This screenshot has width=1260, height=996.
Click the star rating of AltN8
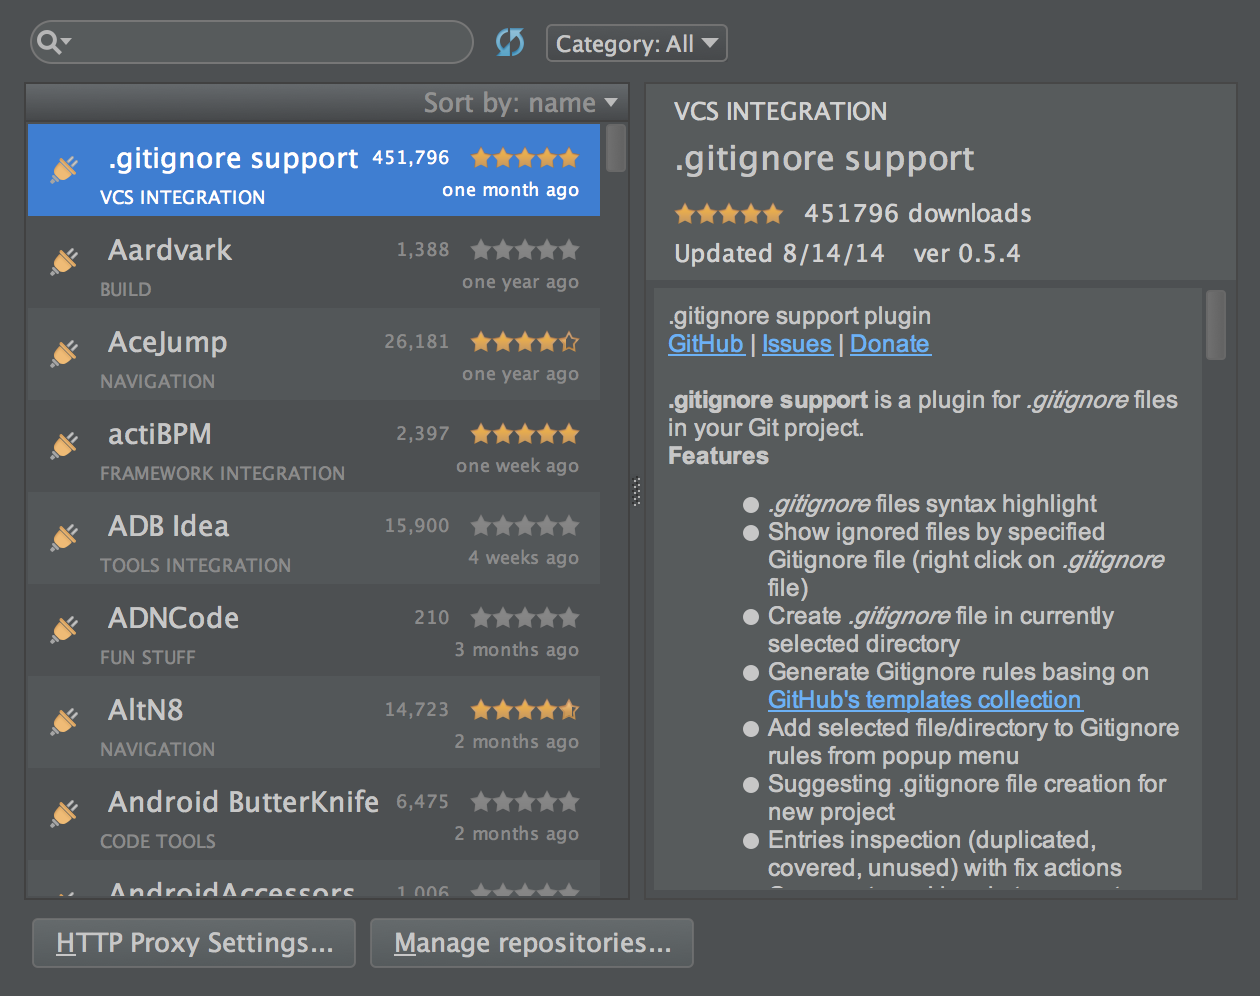pos(525,710)
